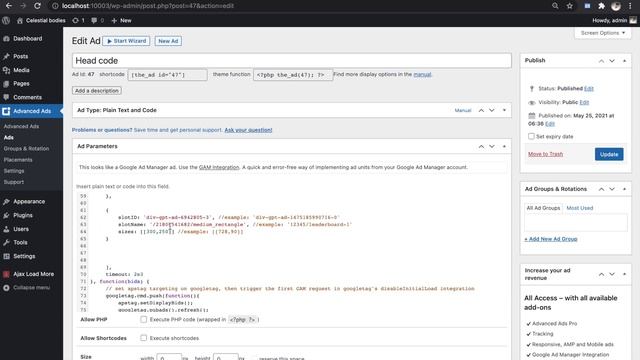Click the browser zoom magnifier icon
This screenshot has height=360, width=640.
pos(555,6)
